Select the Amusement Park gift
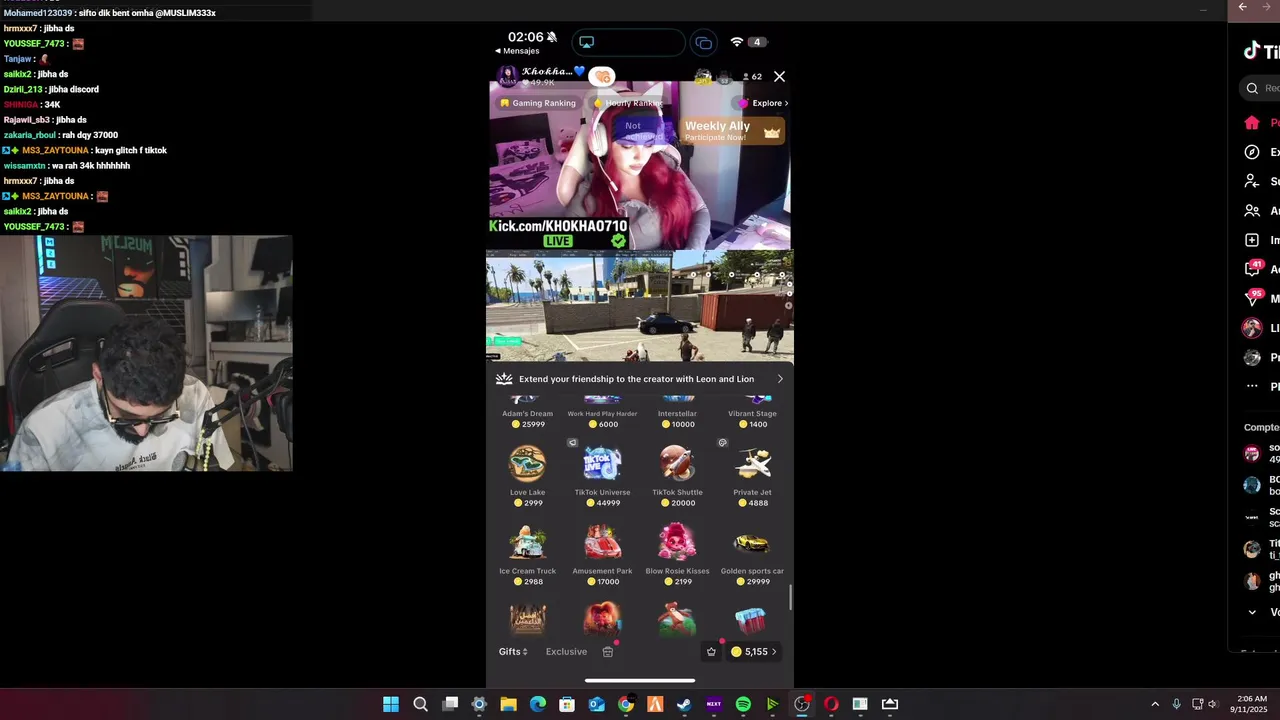1280x720 pixels. tap(602, 555)
